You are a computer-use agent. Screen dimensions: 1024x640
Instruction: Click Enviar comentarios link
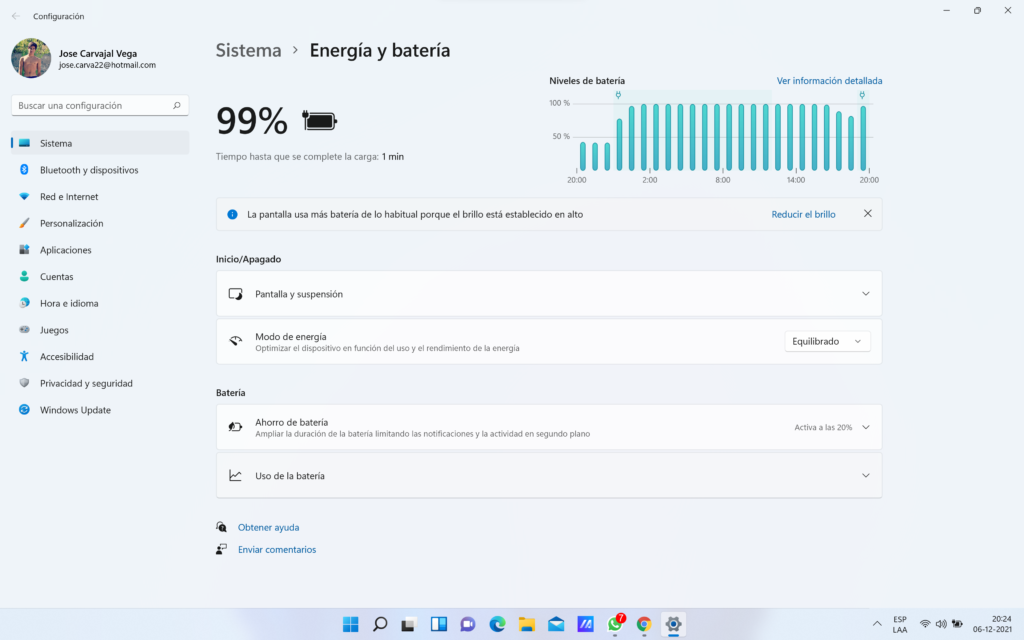(x=276, y=549)
